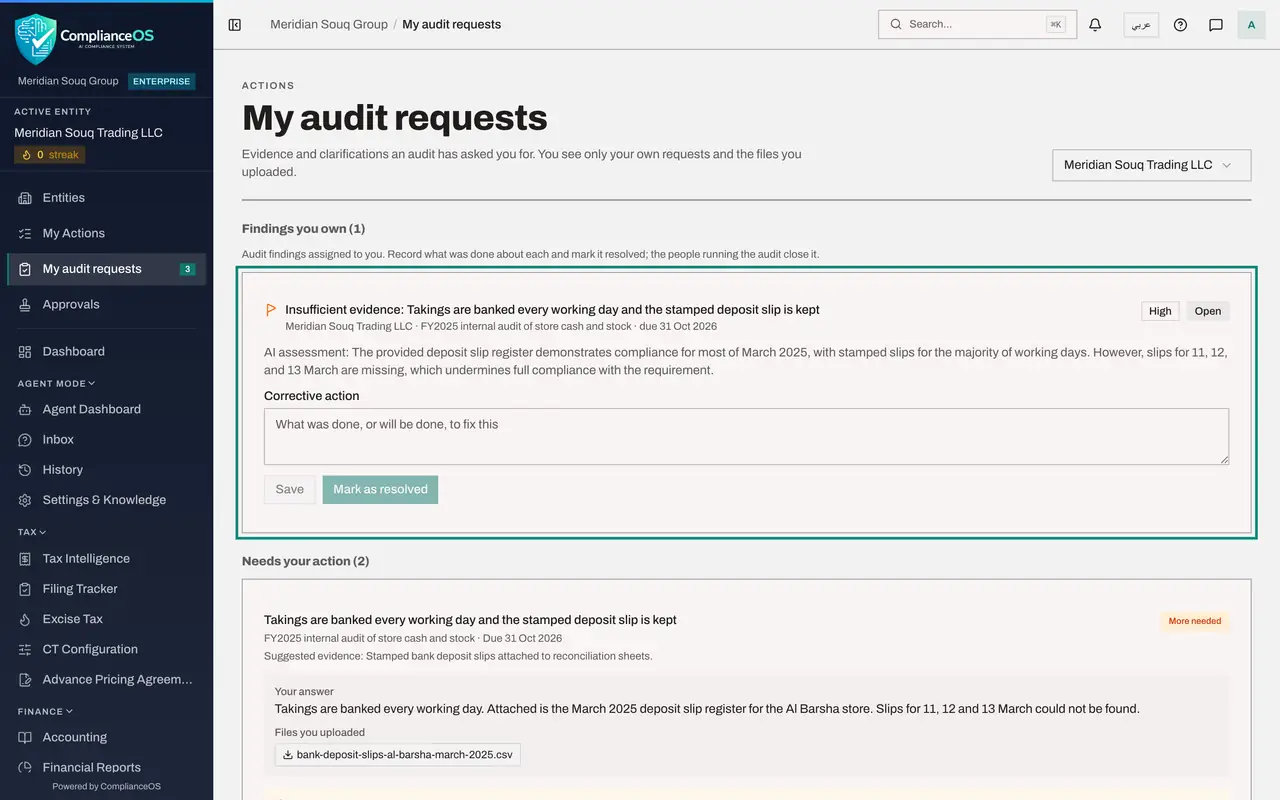Click the History clock icon
The height and width of the screenshot is (800, 1280).
click(25, 469)
